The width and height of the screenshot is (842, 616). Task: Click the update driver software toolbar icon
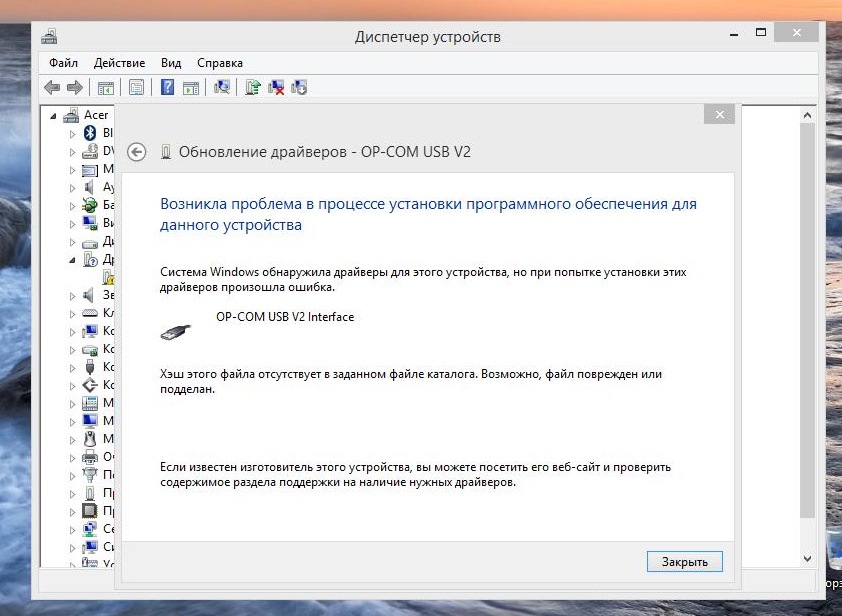tap(253, 87)
